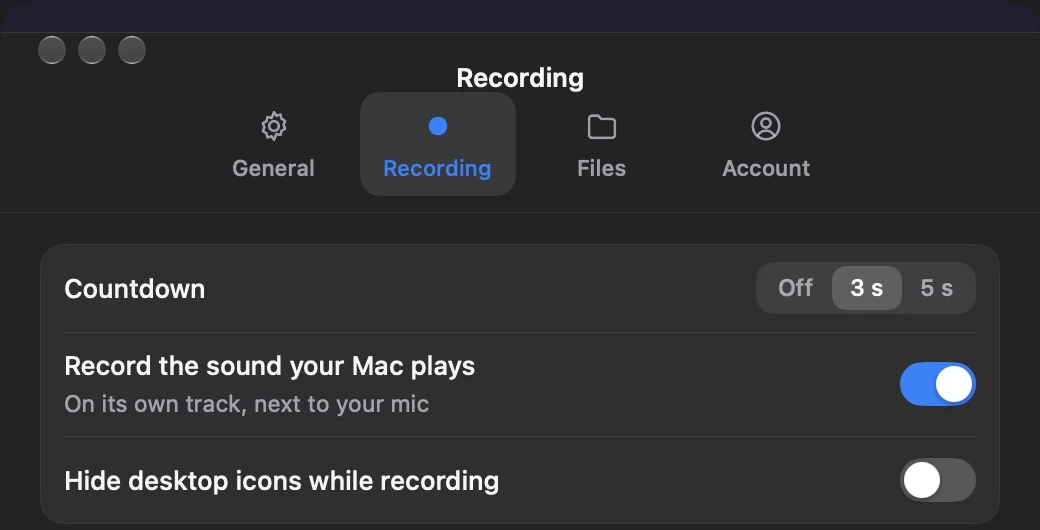
Task: Choose the 3 s countdown option
Action: [x=867, y=288]
